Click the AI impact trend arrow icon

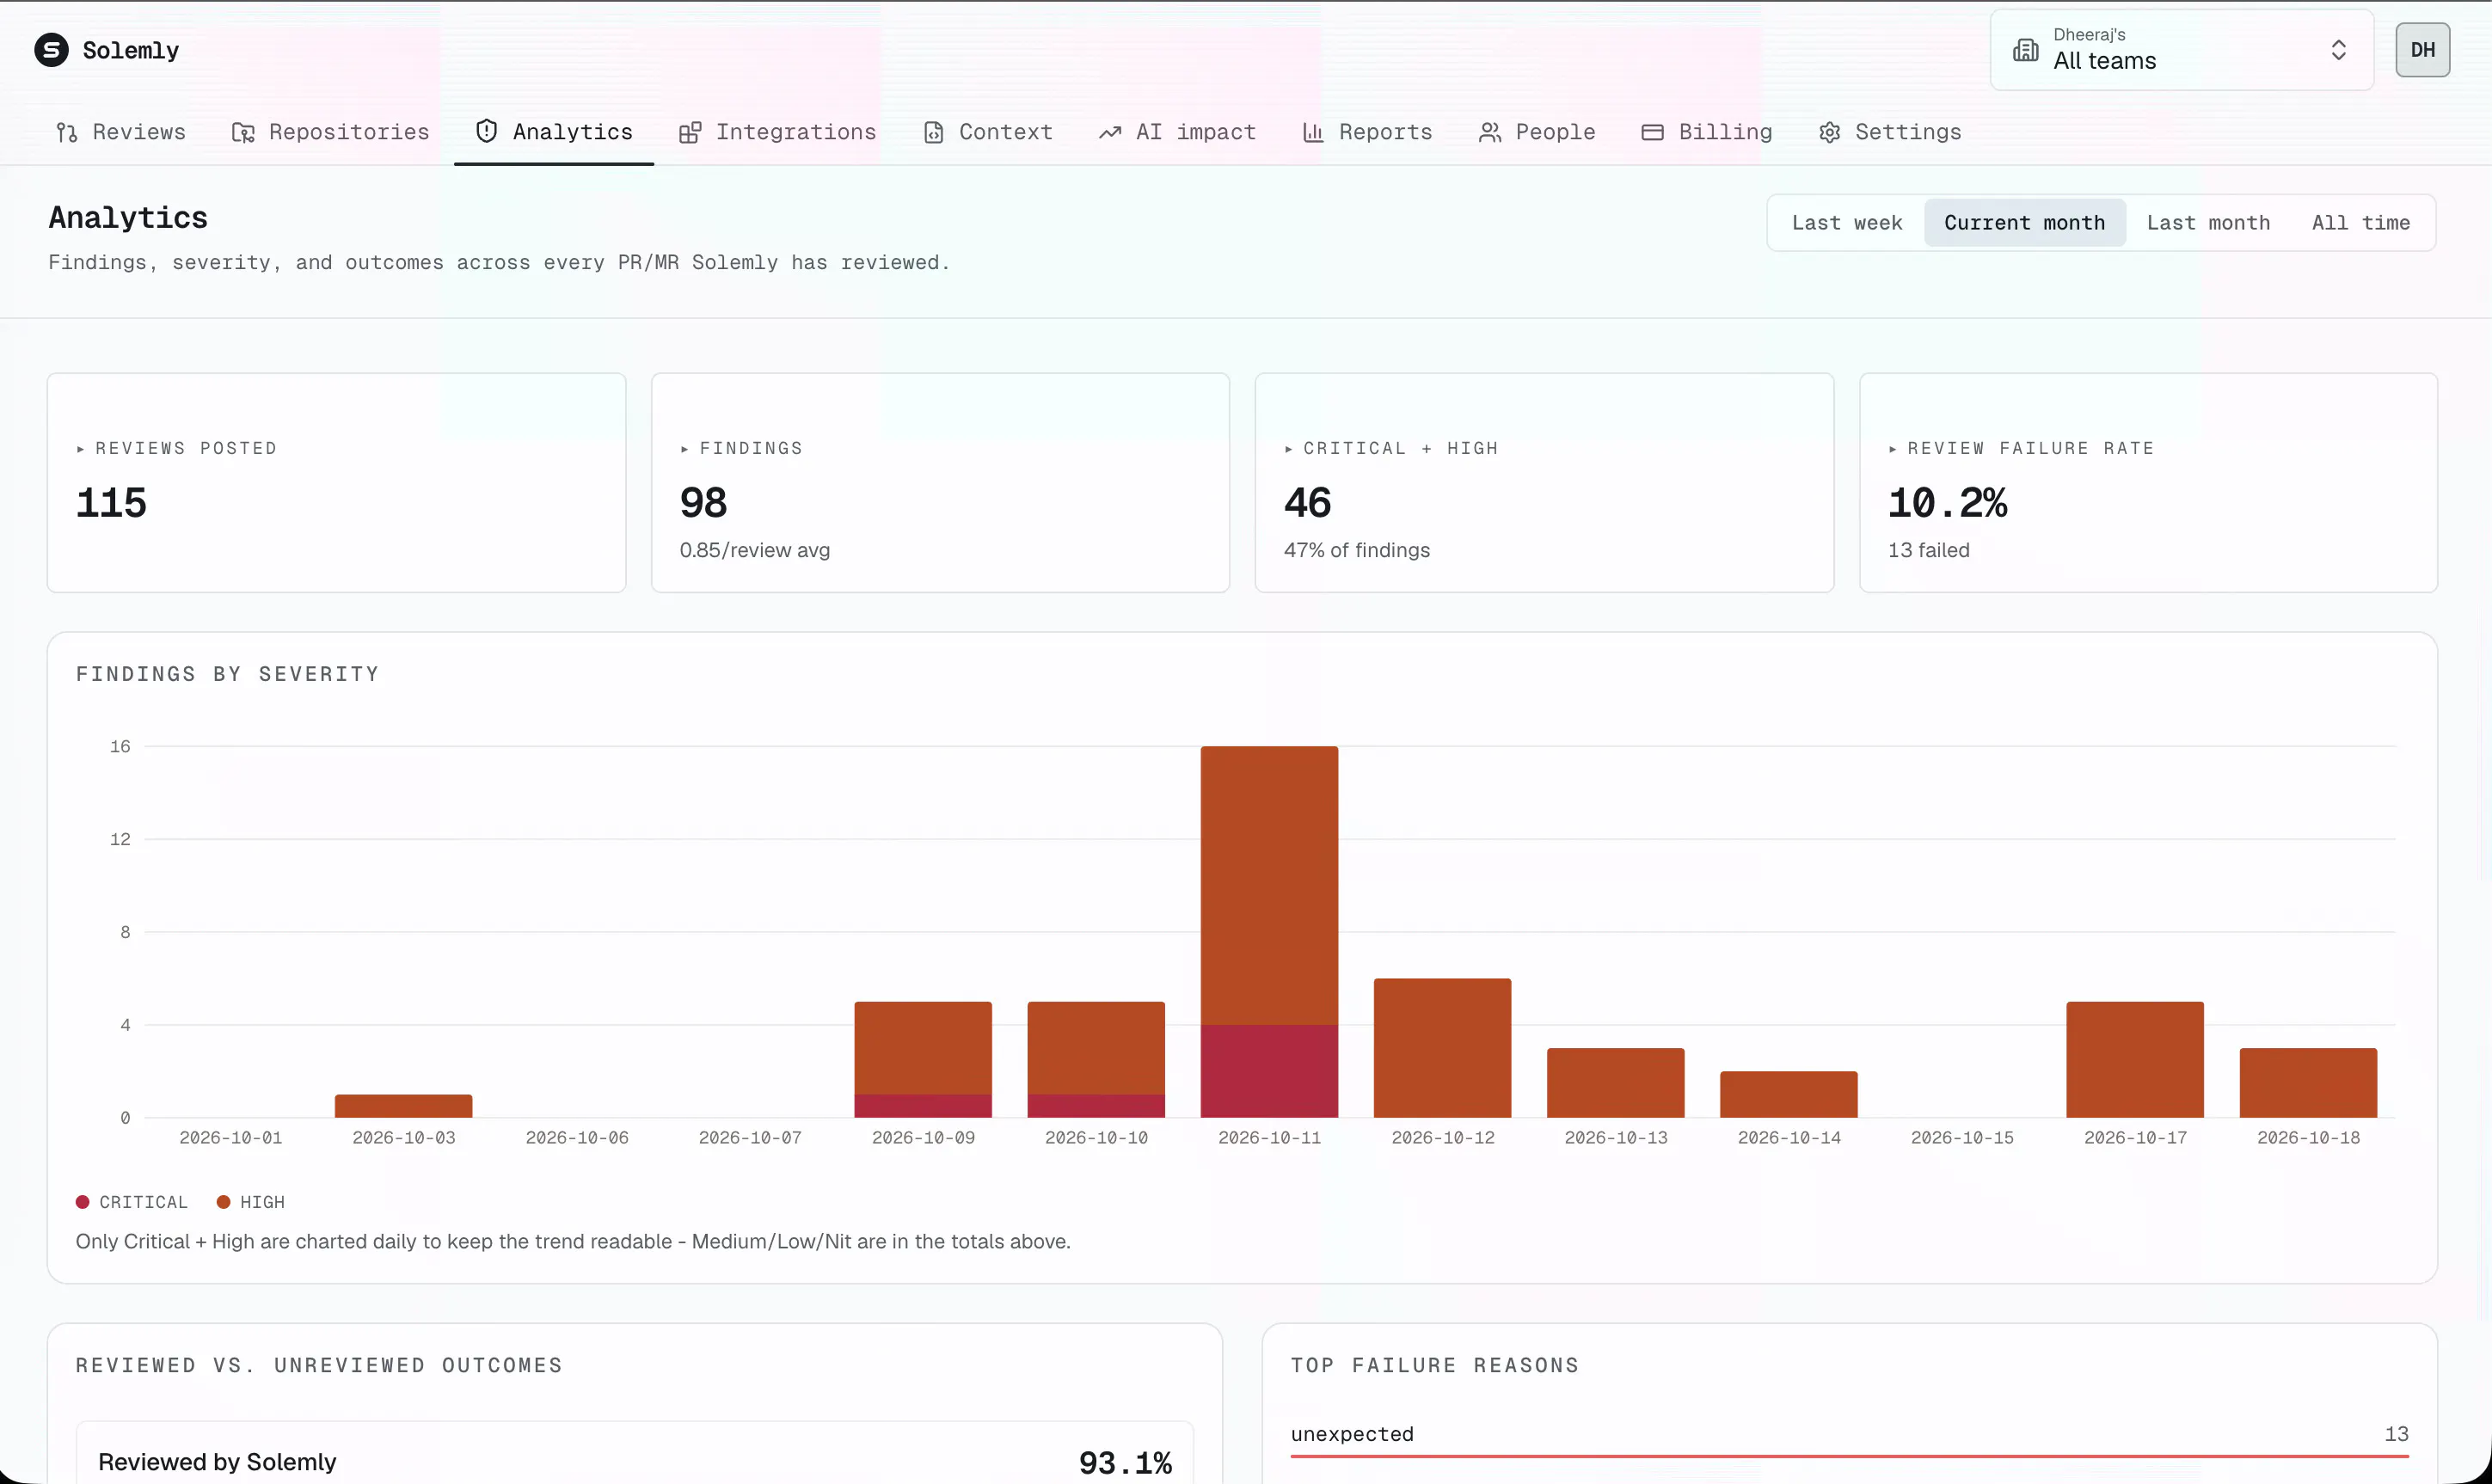coord(1110,133)
